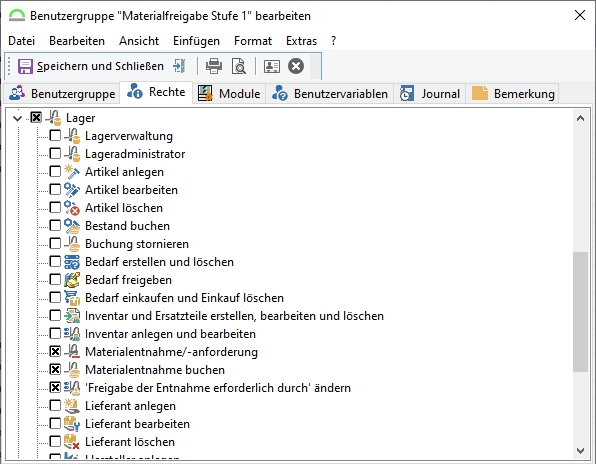Click the Materialentnahme buchen icon
The image size is (596, 464).
point(72,370)
